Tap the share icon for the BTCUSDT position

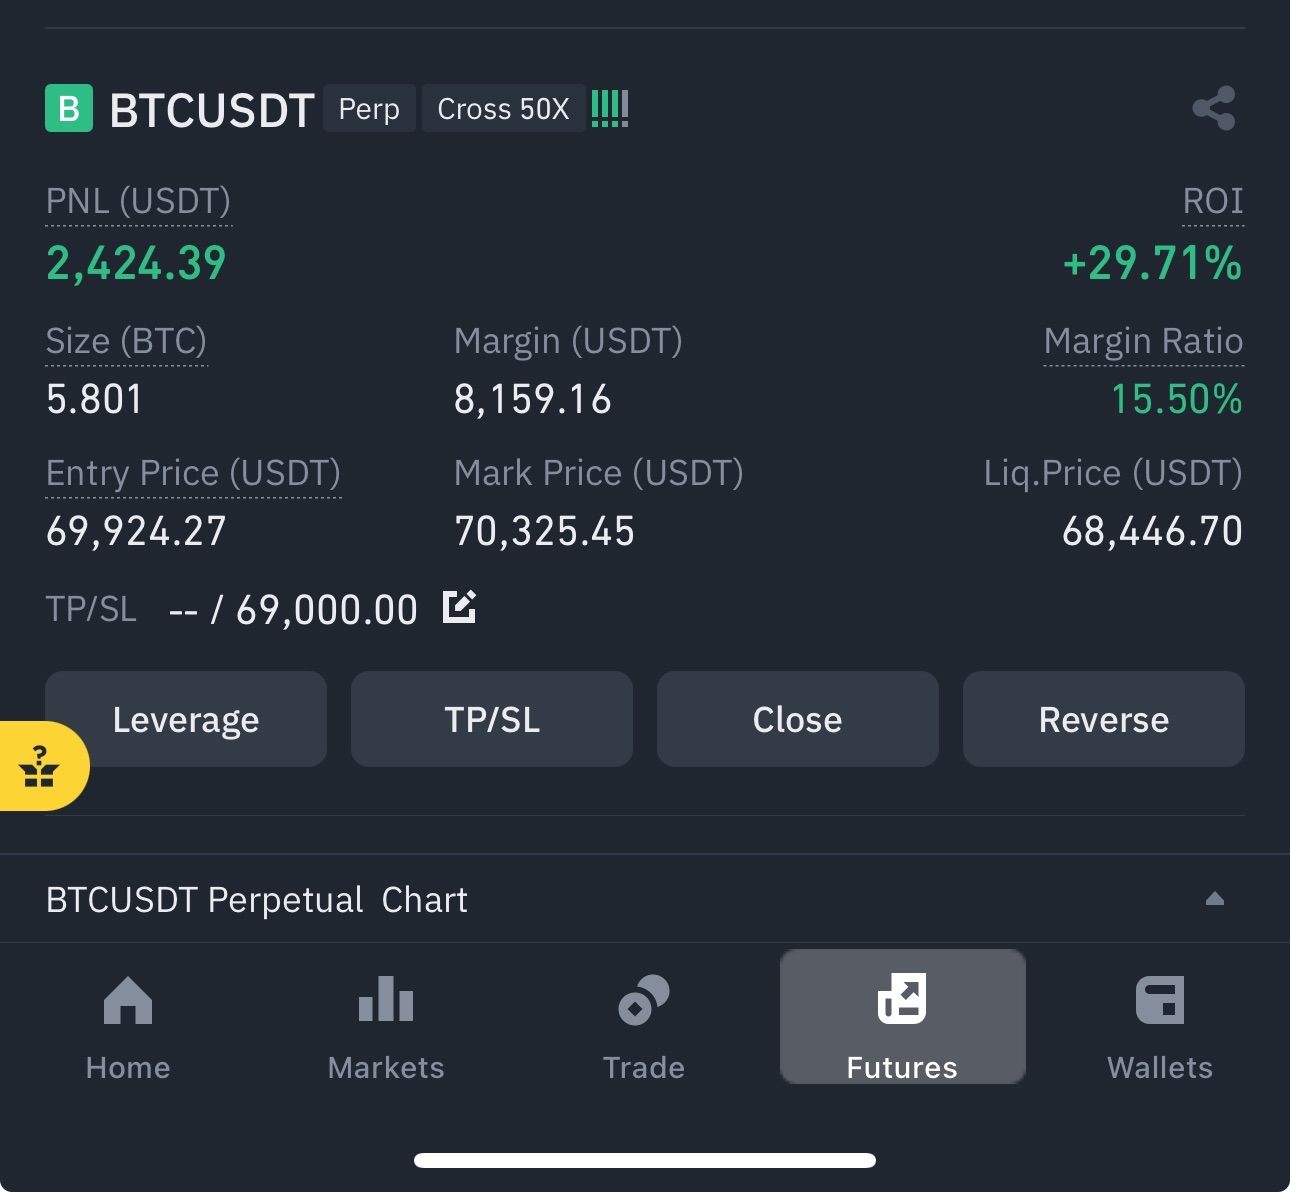(x=1214, y=108)
